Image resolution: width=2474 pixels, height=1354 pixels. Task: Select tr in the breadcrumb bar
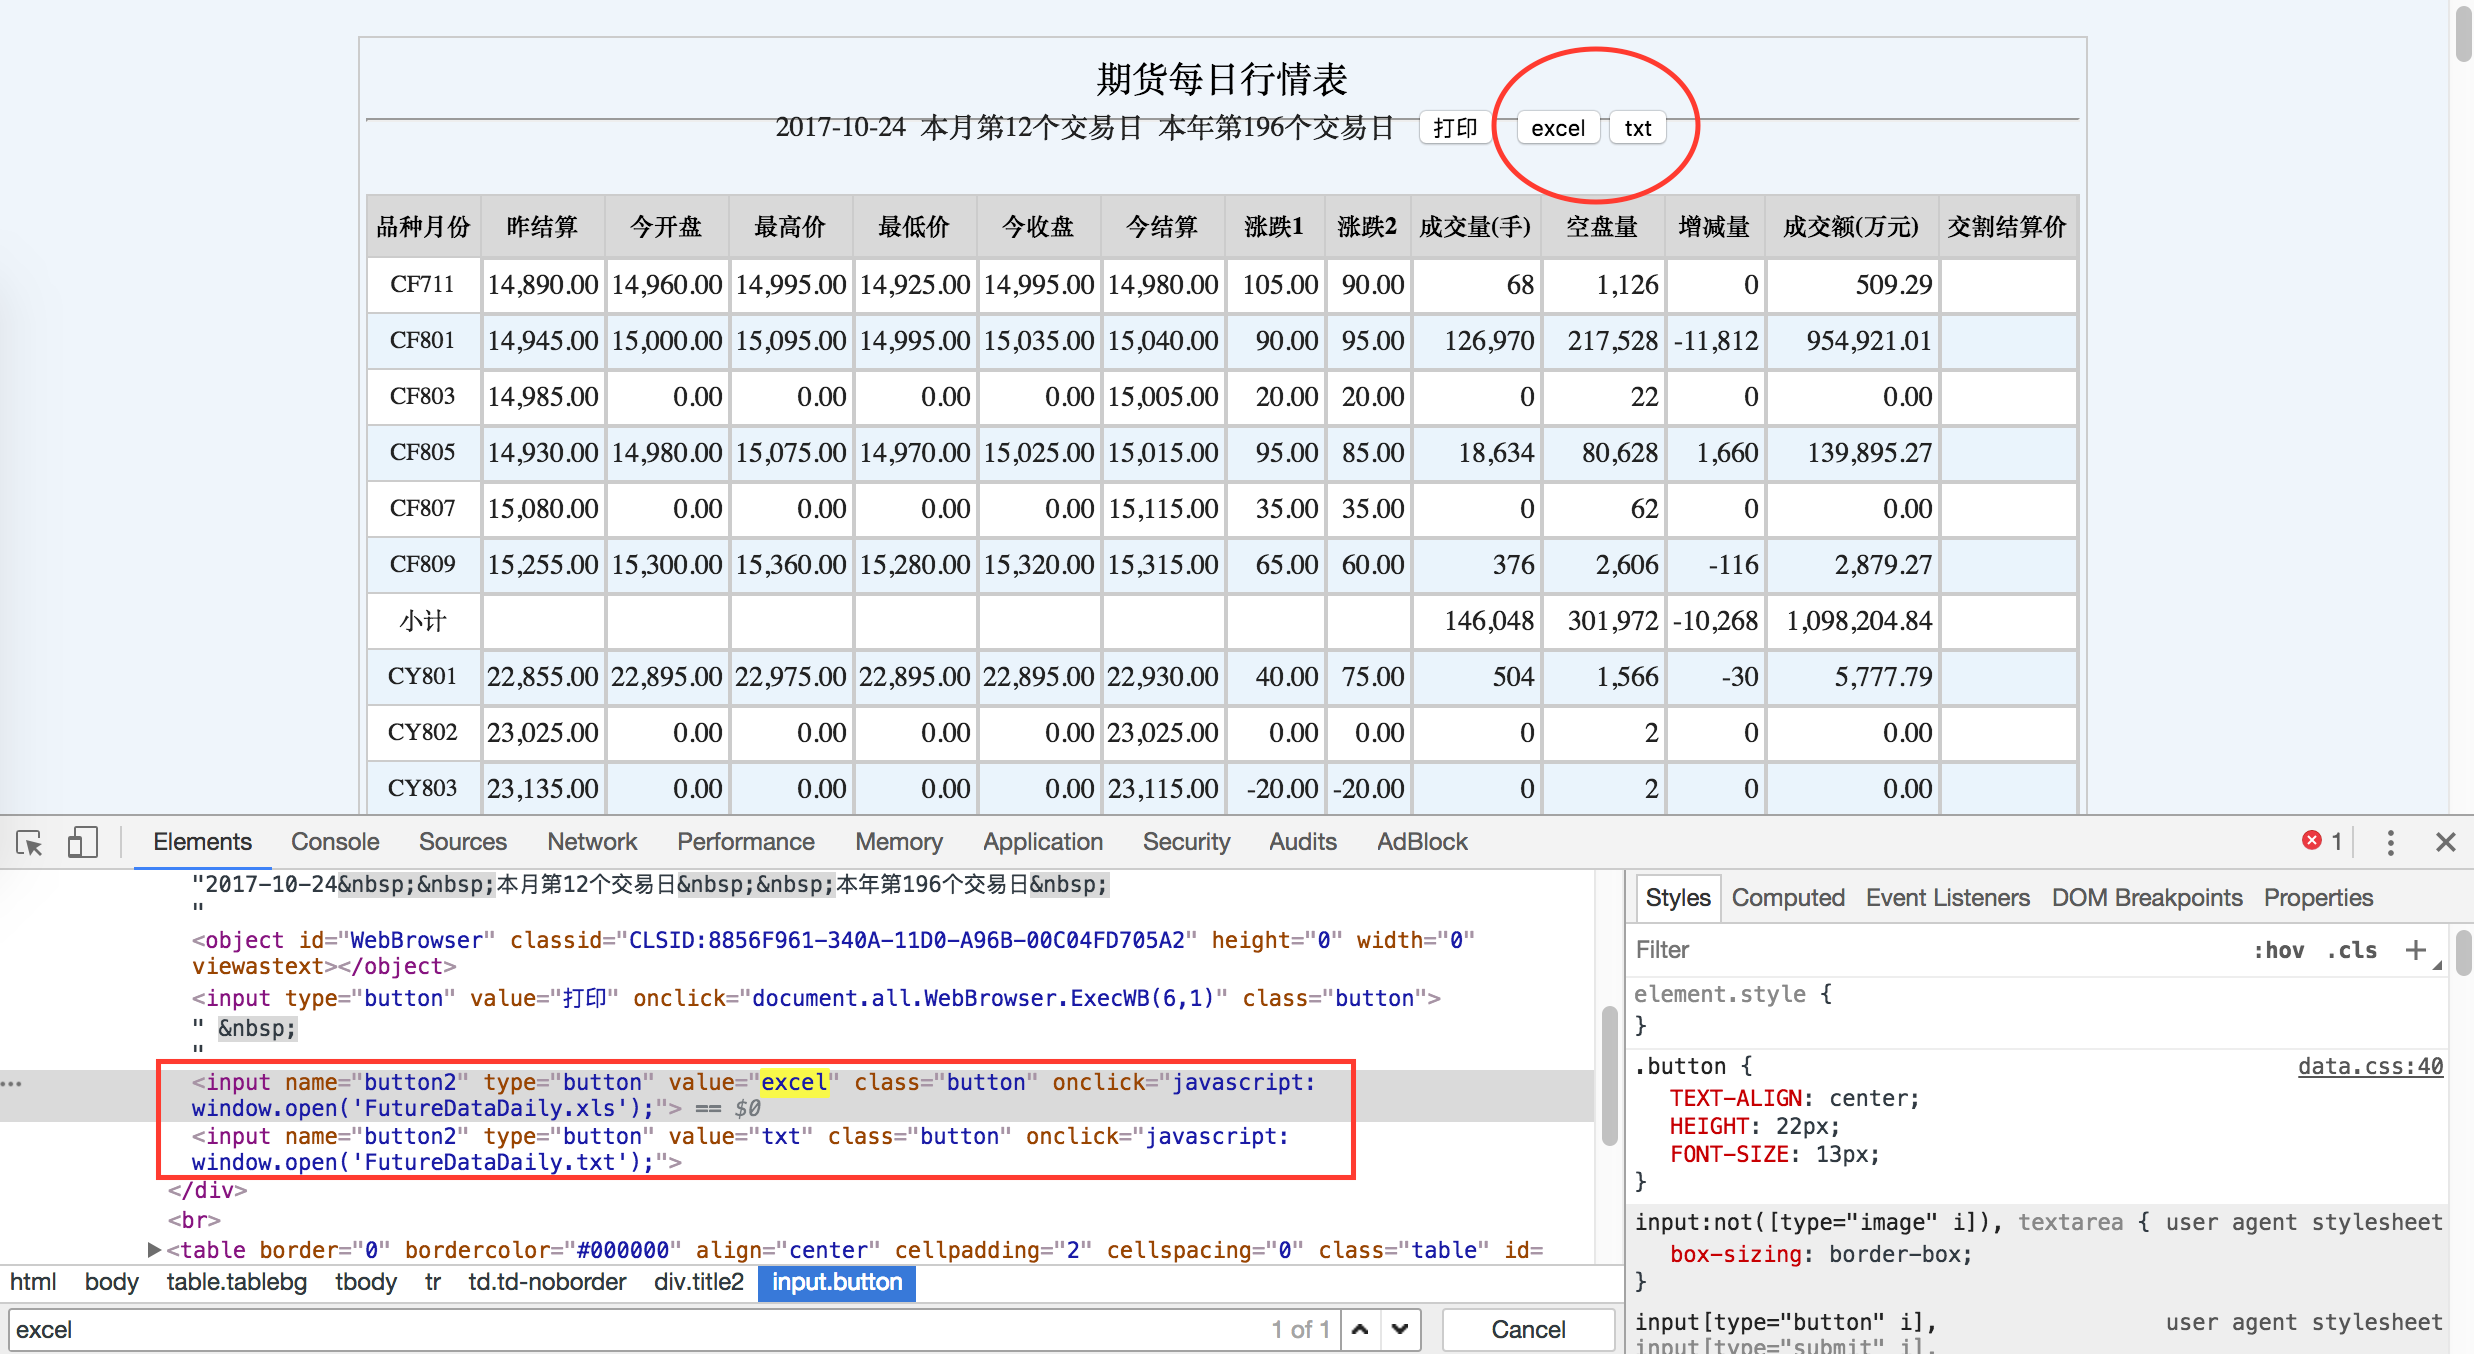point(432,1282)
